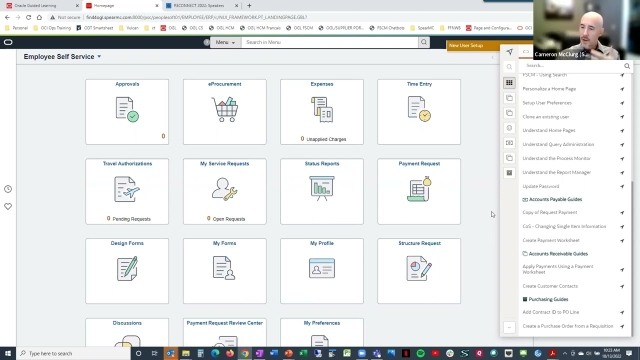Viewport: 640px width, 360px height.
Task: Open My Service Requests tile
Action: (x=224, y=191)
